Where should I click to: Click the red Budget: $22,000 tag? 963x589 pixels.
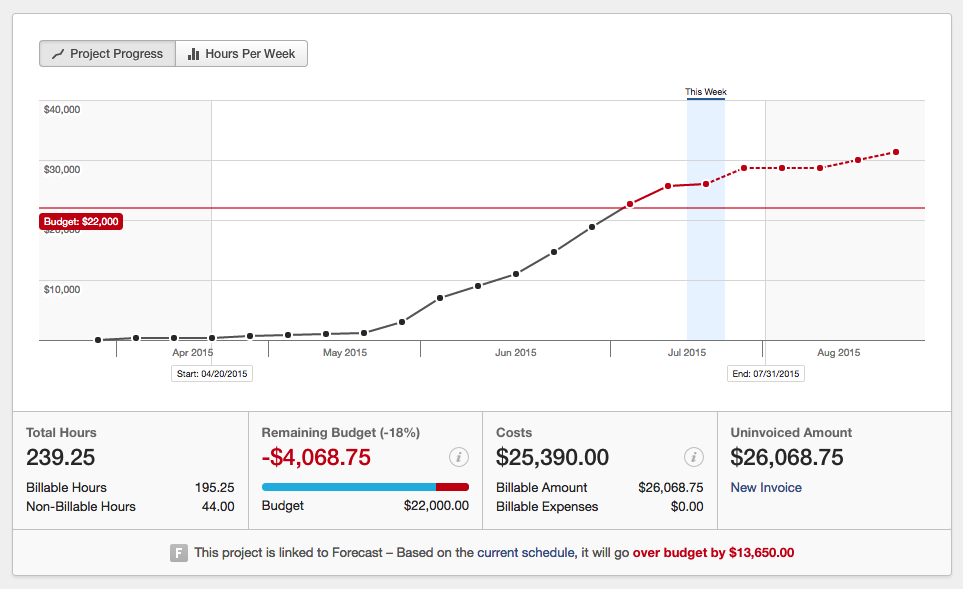click(x=81, y=221)
